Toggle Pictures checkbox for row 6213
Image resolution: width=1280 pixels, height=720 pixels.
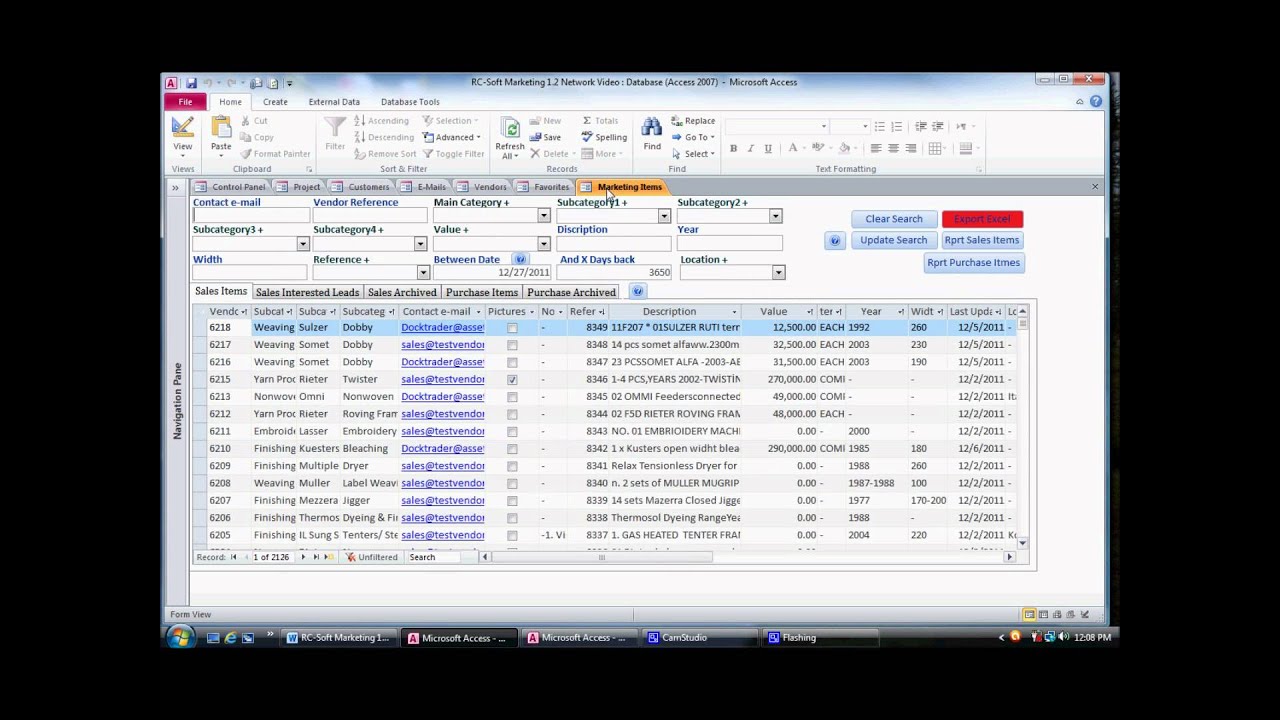(x=512, y=397)
